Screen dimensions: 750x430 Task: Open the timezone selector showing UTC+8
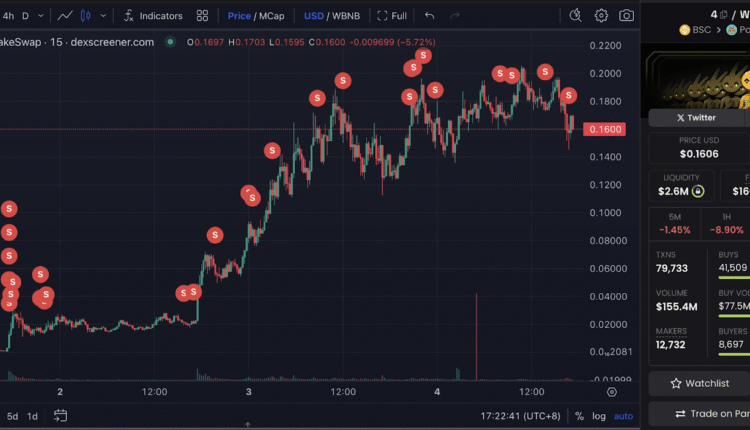[x=520, y=416]
